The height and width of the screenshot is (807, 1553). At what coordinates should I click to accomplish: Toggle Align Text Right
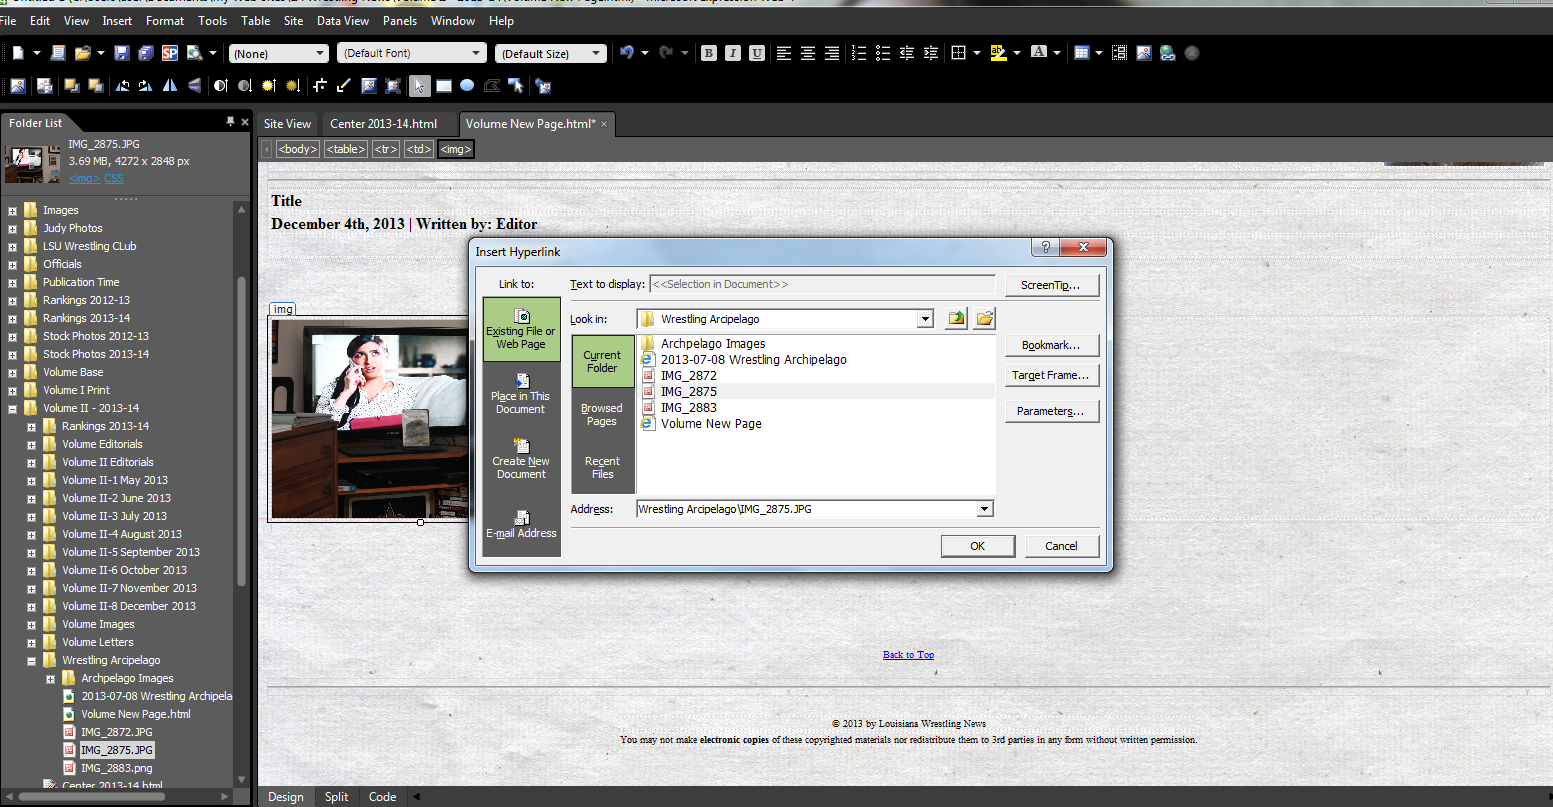[832, 53]
